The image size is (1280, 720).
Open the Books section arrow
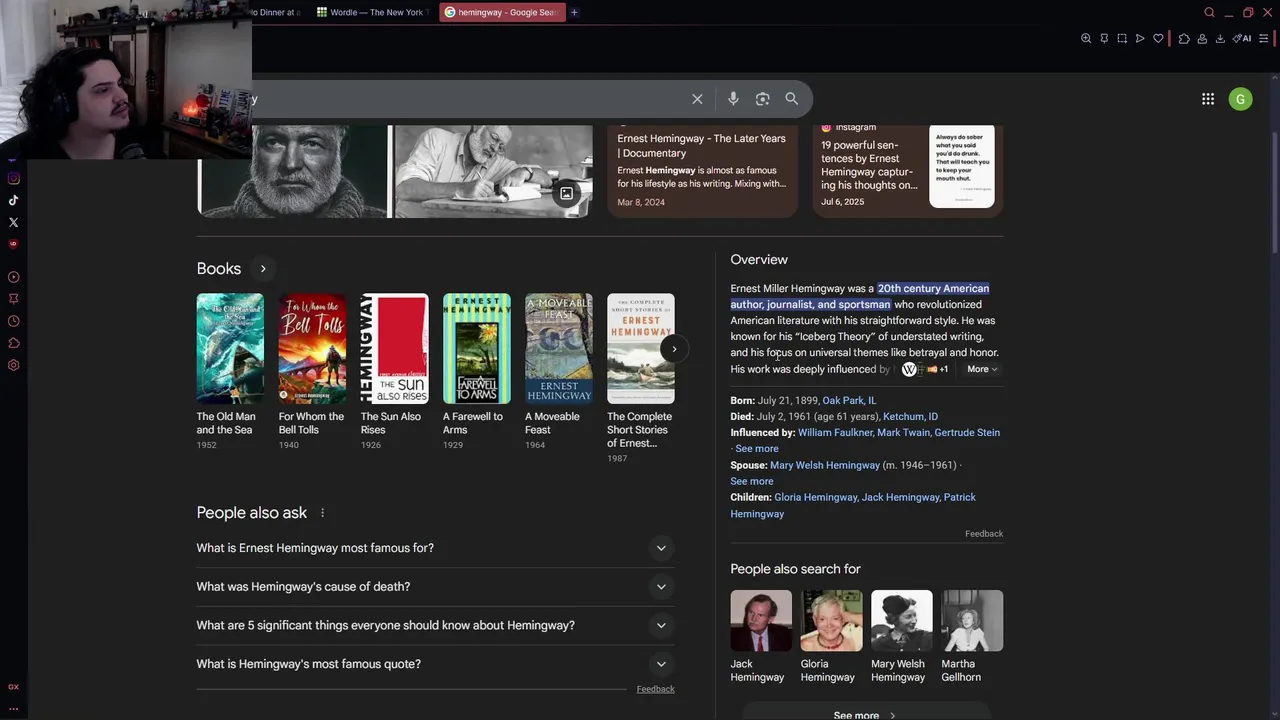pyautogui.click(x=263, y=268)
